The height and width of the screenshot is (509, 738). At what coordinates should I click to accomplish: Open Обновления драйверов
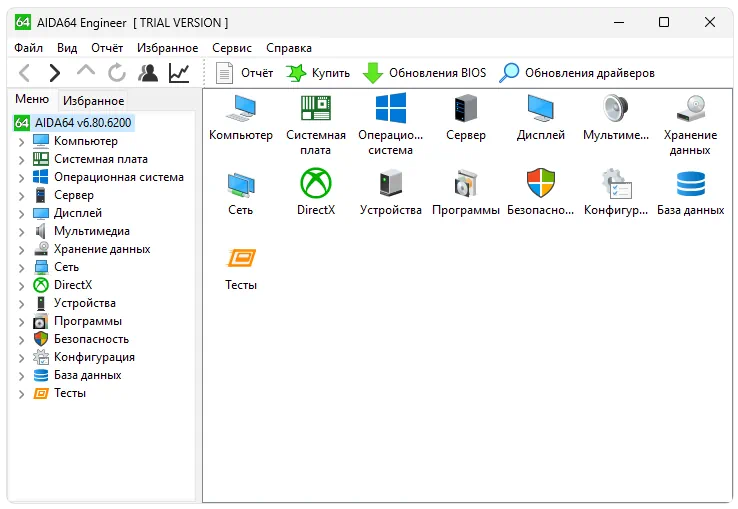coord(577,73)
